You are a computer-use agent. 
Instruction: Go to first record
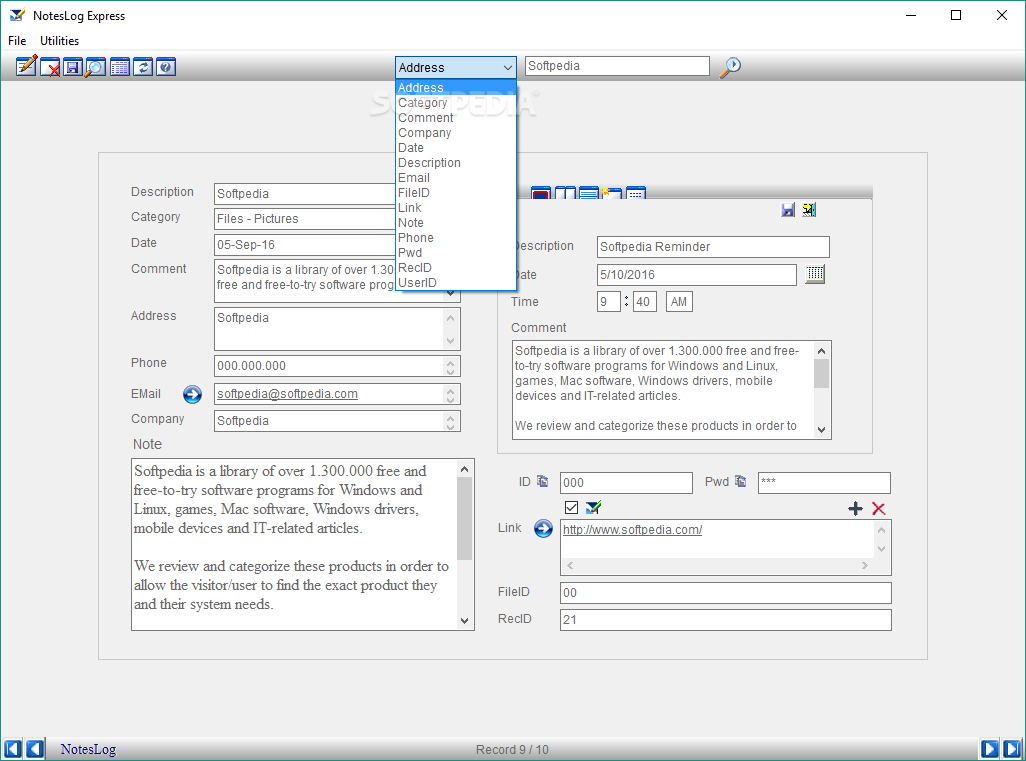tap(12, 749)
